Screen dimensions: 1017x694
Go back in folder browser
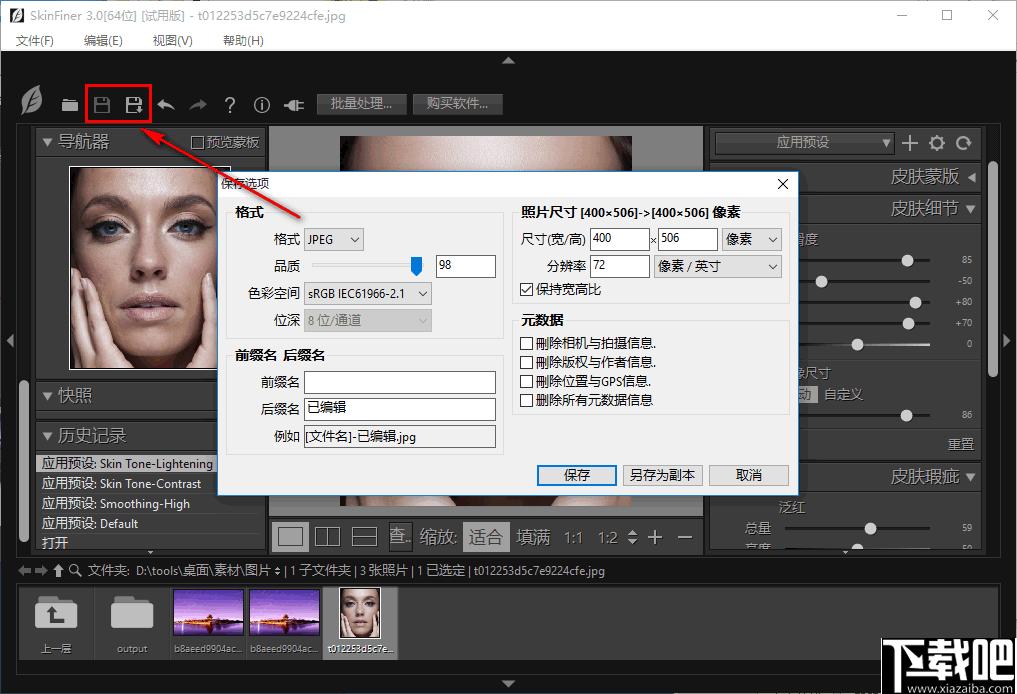coord(24,571)
